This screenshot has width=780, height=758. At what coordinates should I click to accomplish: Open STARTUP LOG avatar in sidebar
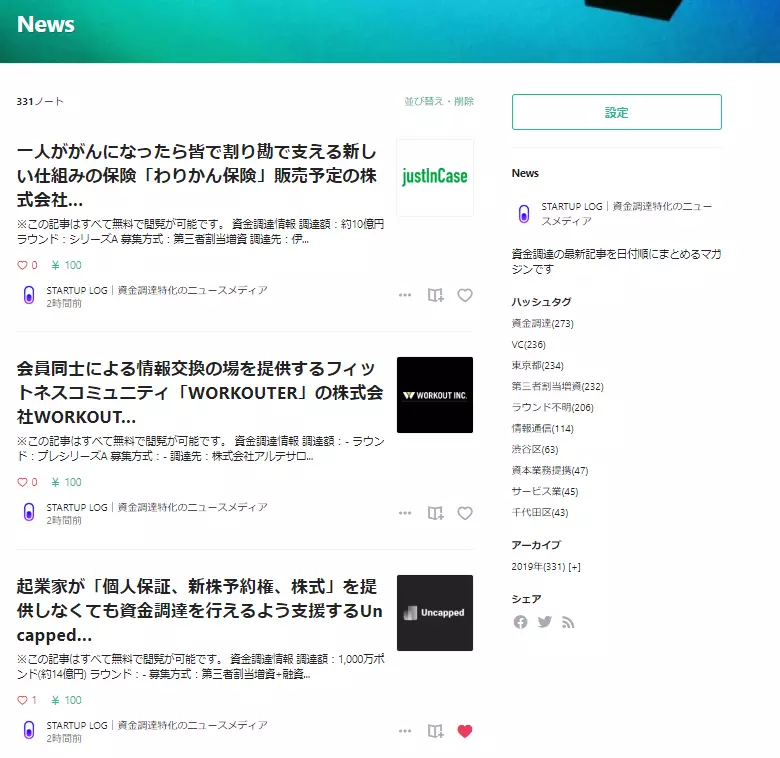(524, 214)
